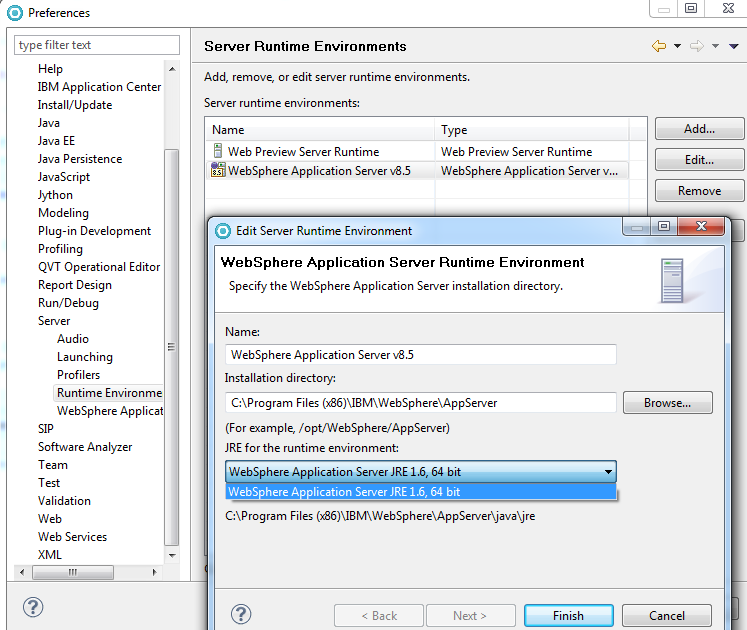Click the help icon in Edit dialog
747x630 pixels.
coord(241,614)
